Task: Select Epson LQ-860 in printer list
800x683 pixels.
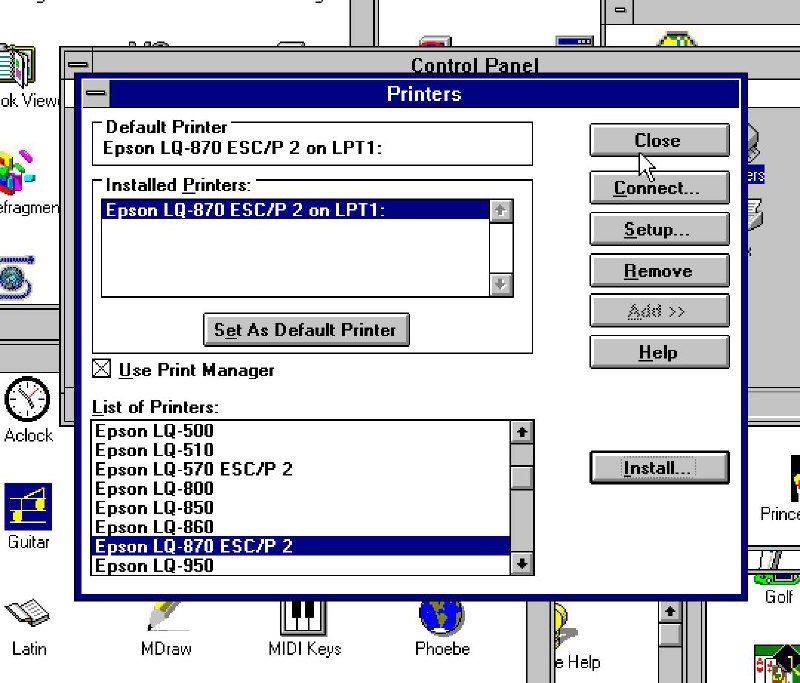Action: pyautogui.click(x=301, y=527)
